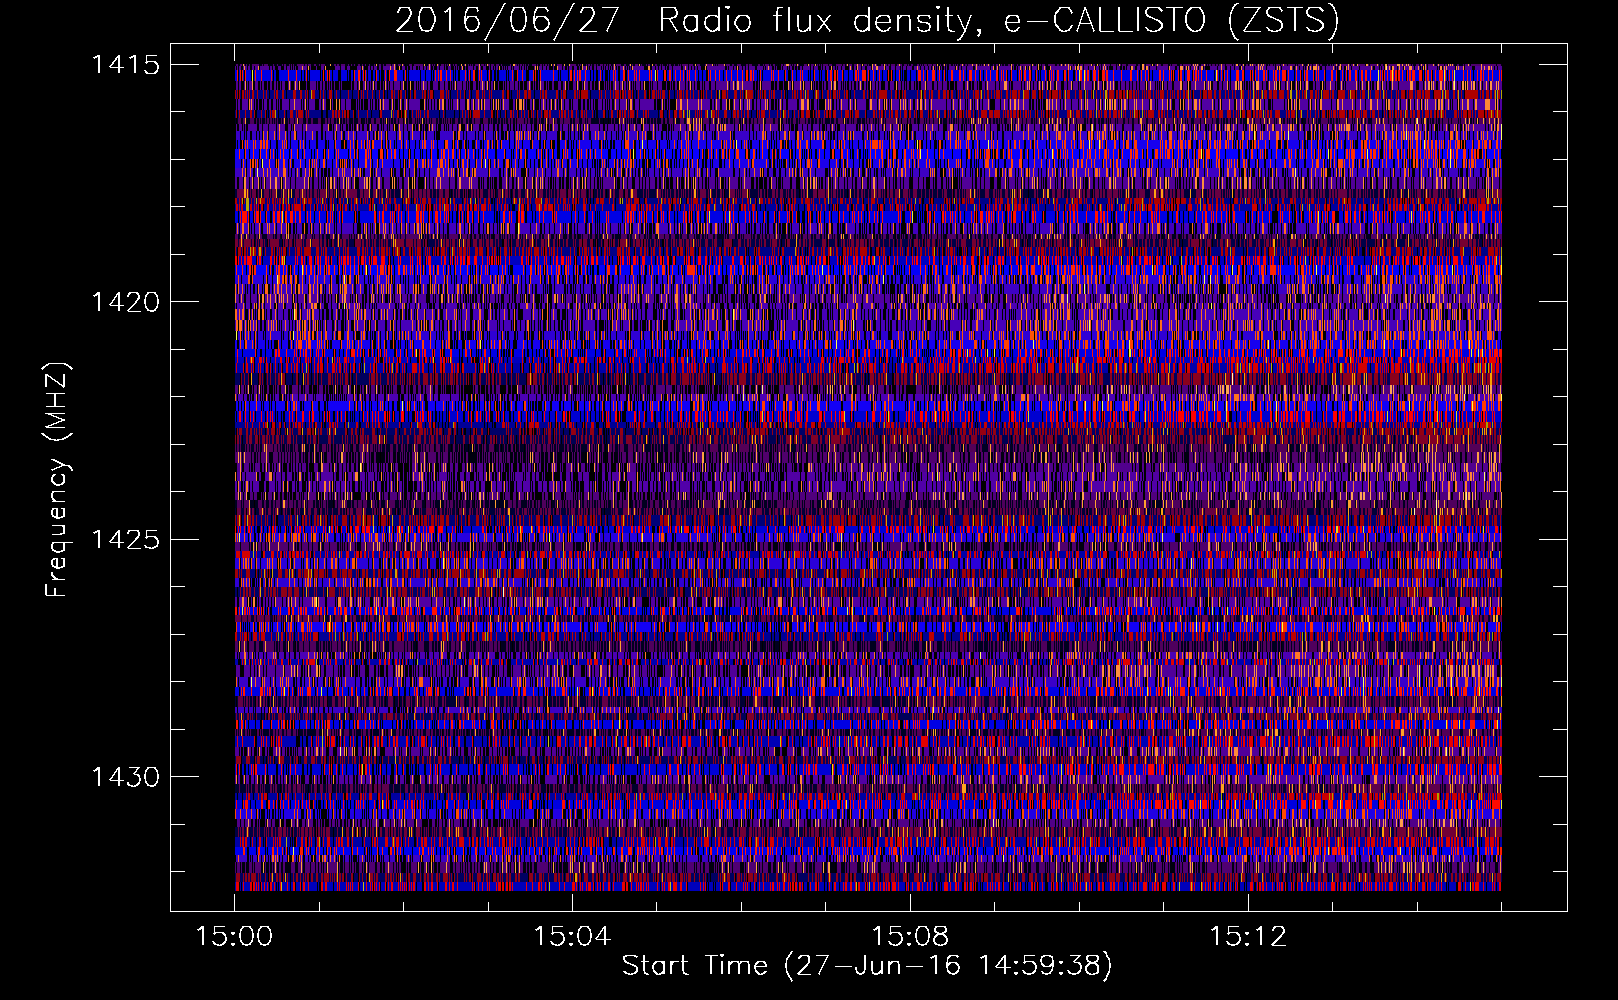
Task: Click the 15:00 time axis label
Action: [234, 937]
